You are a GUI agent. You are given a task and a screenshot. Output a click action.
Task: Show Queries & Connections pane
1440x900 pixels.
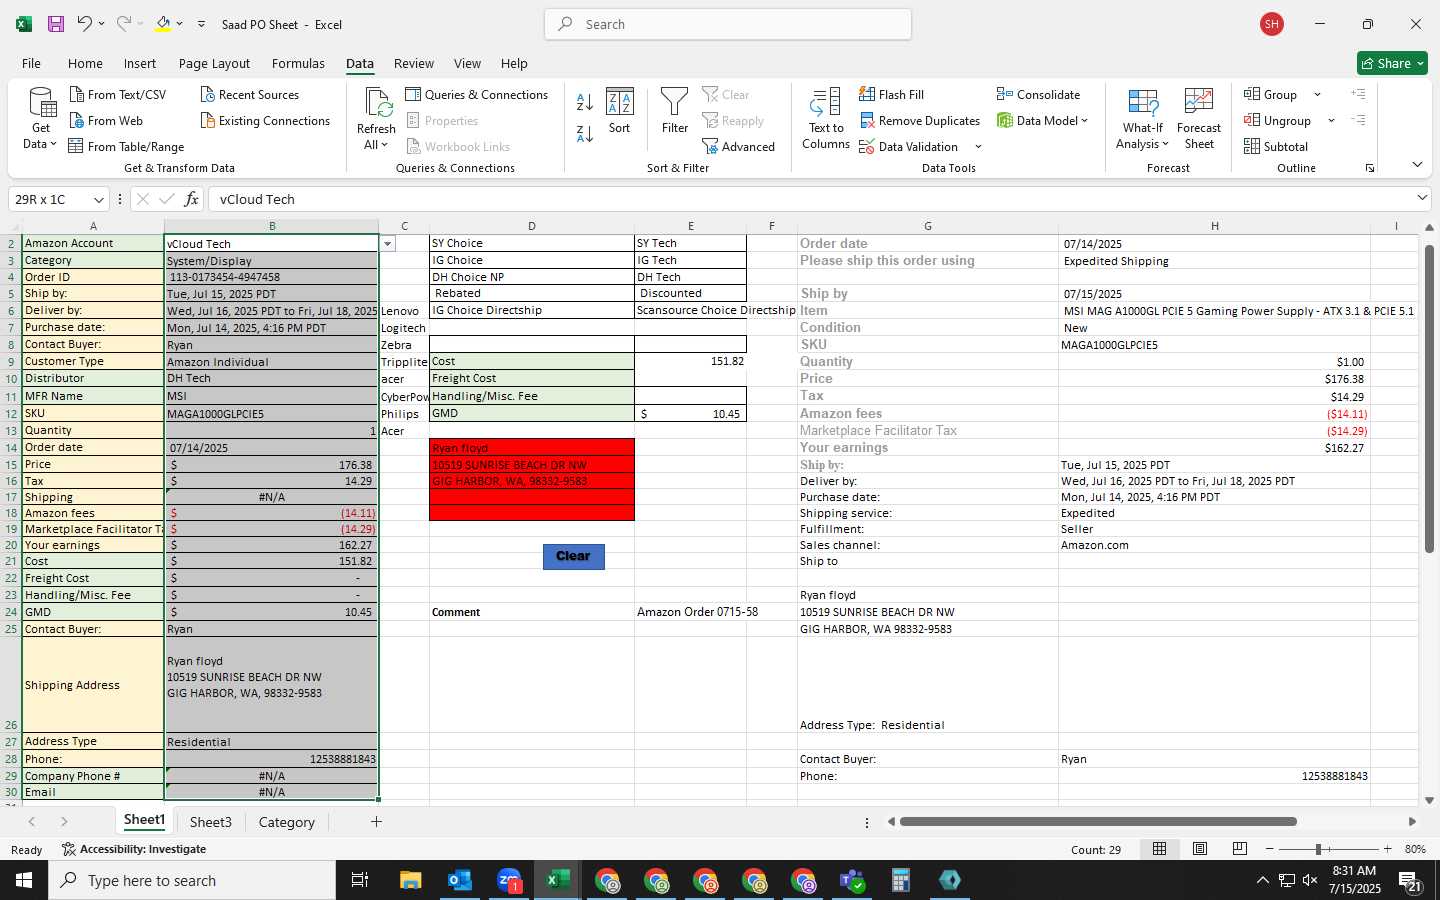(x=476, y=95)
